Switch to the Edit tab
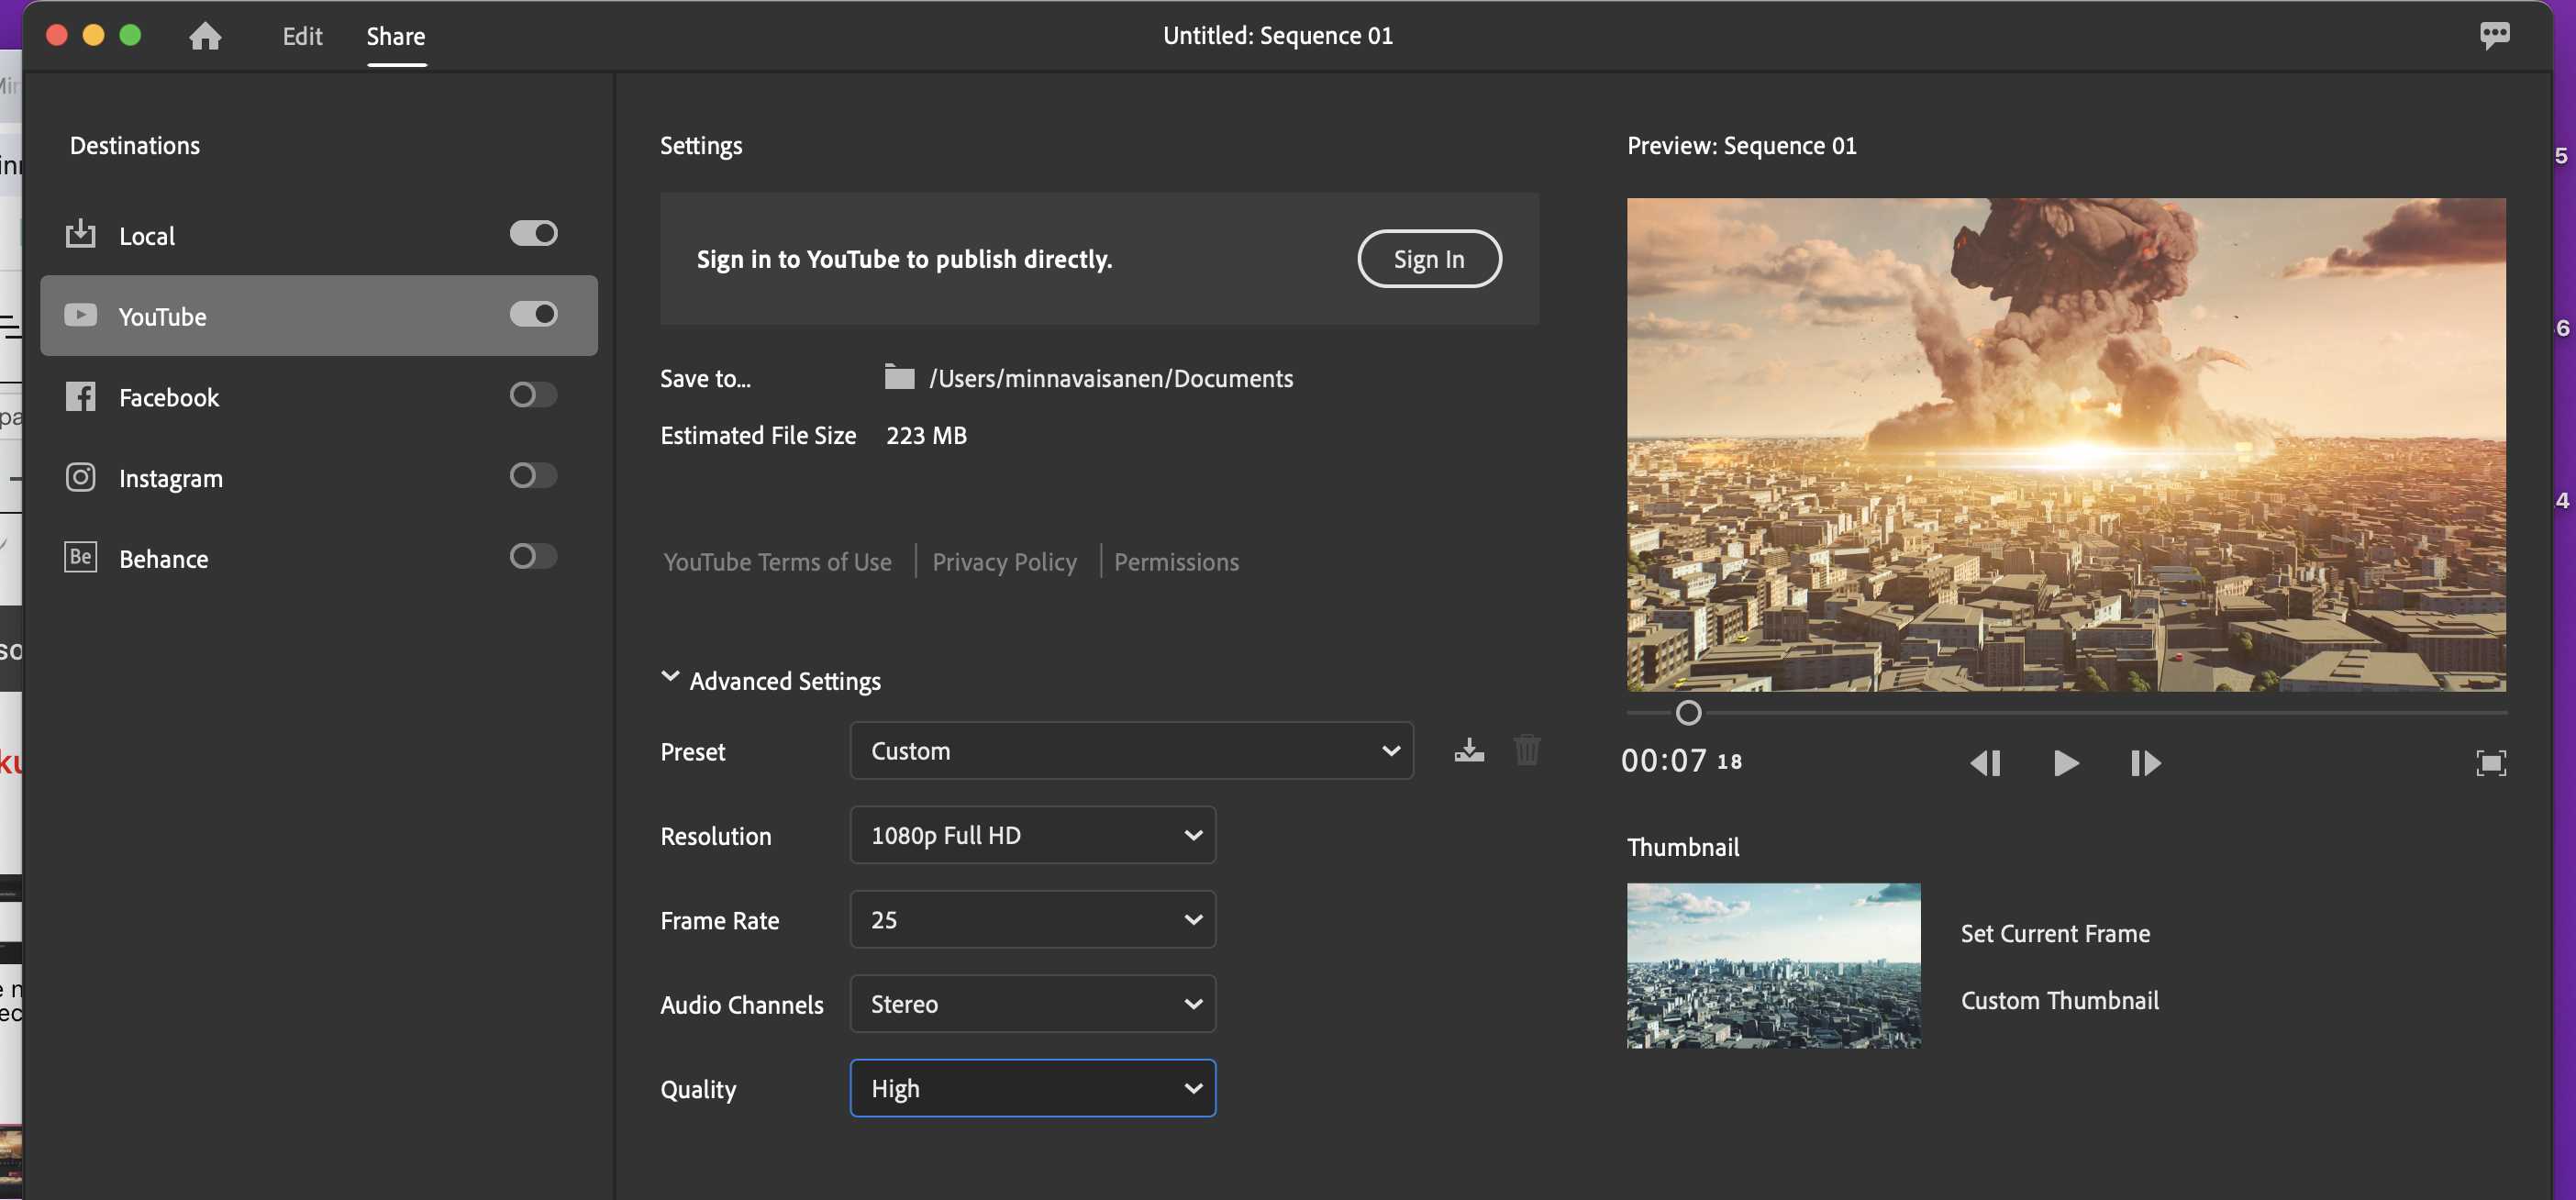This screenshot has width=2576, height=1200. 302,36
